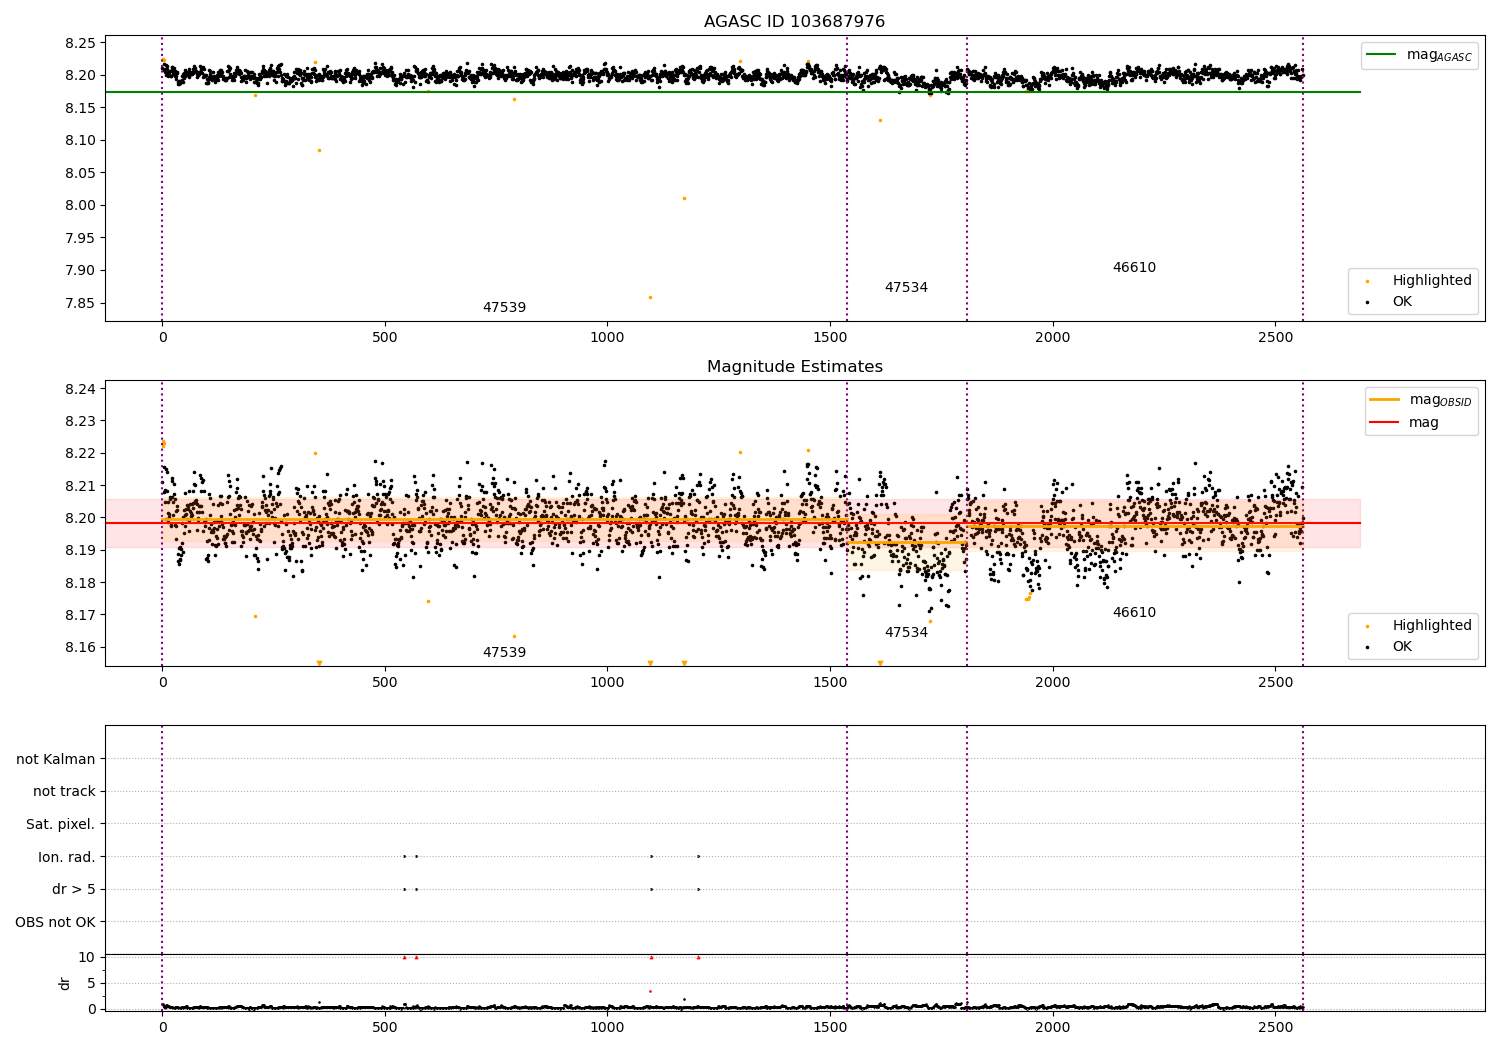Click the 46610 label in the Magnitude Estimates plot
Screen dimensions: 1500x1050
(1134, 613)
